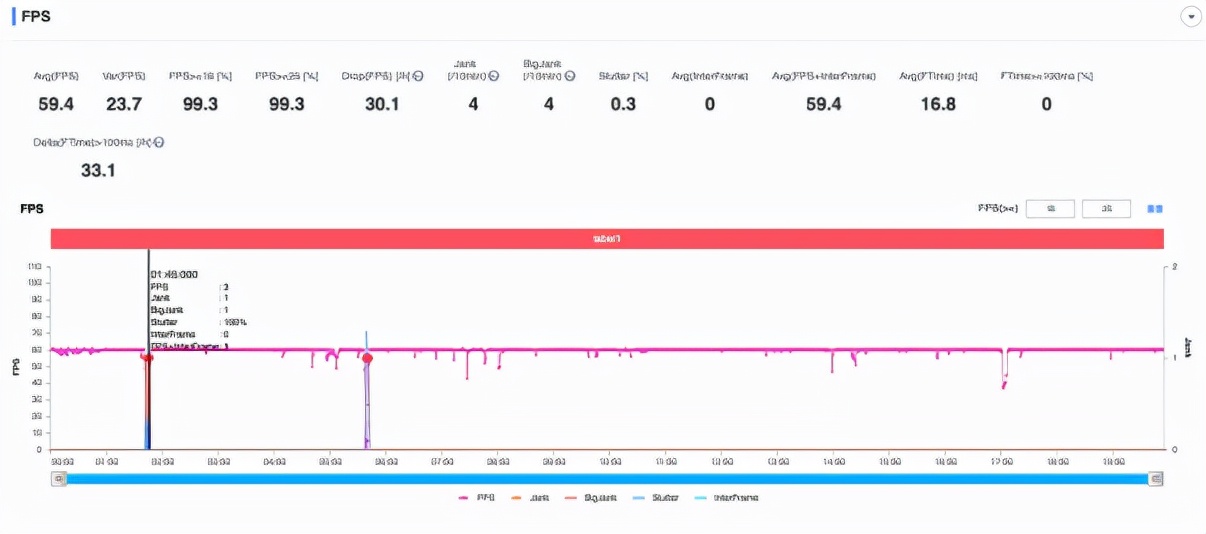Click the BigJank count value 4

coord(549,104)
